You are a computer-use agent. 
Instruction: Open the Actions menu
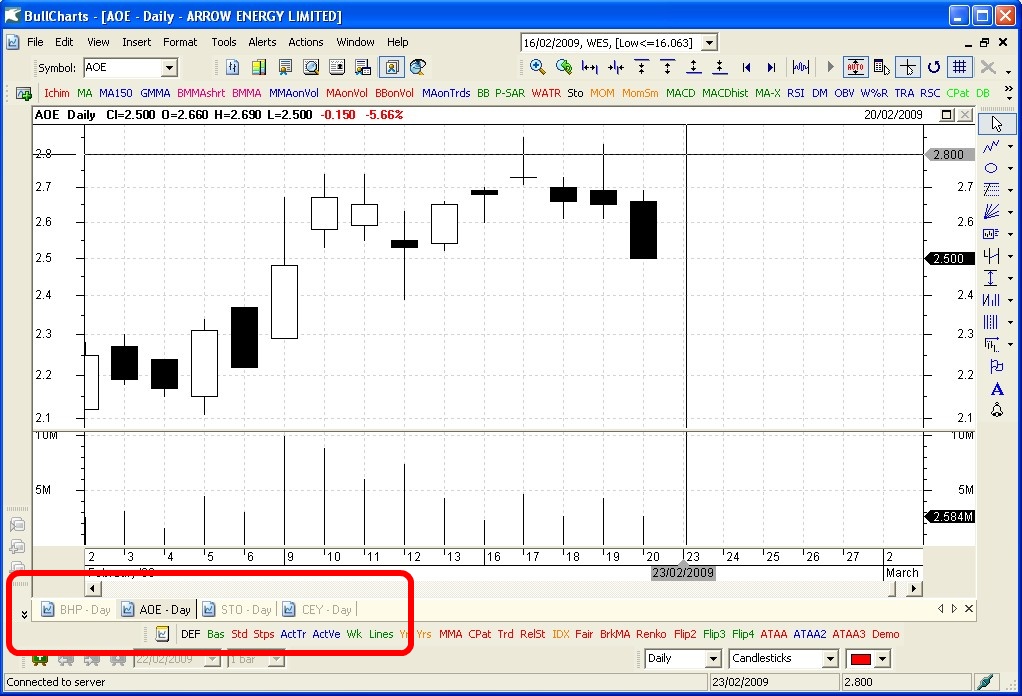click(306, 42)
